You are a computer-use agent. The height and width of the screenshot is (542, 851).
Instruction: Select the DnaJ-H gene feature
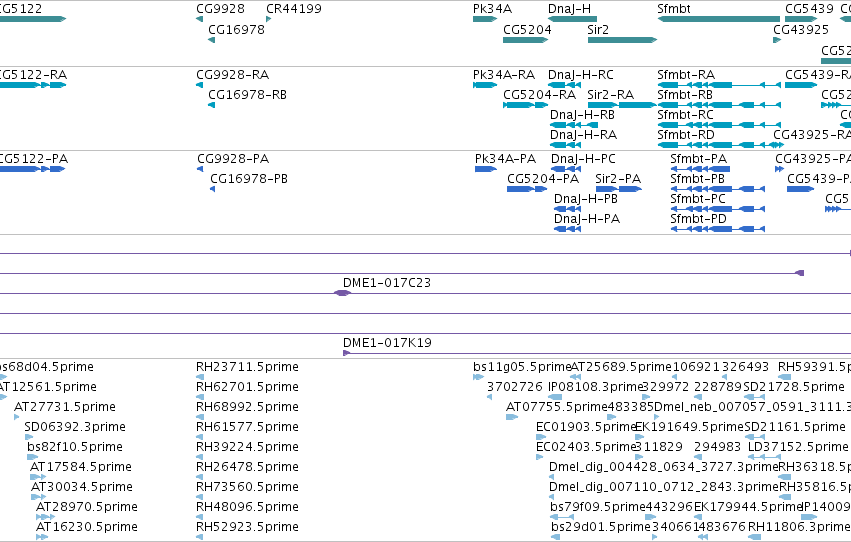pyautogui.click(x=572, y=19)
